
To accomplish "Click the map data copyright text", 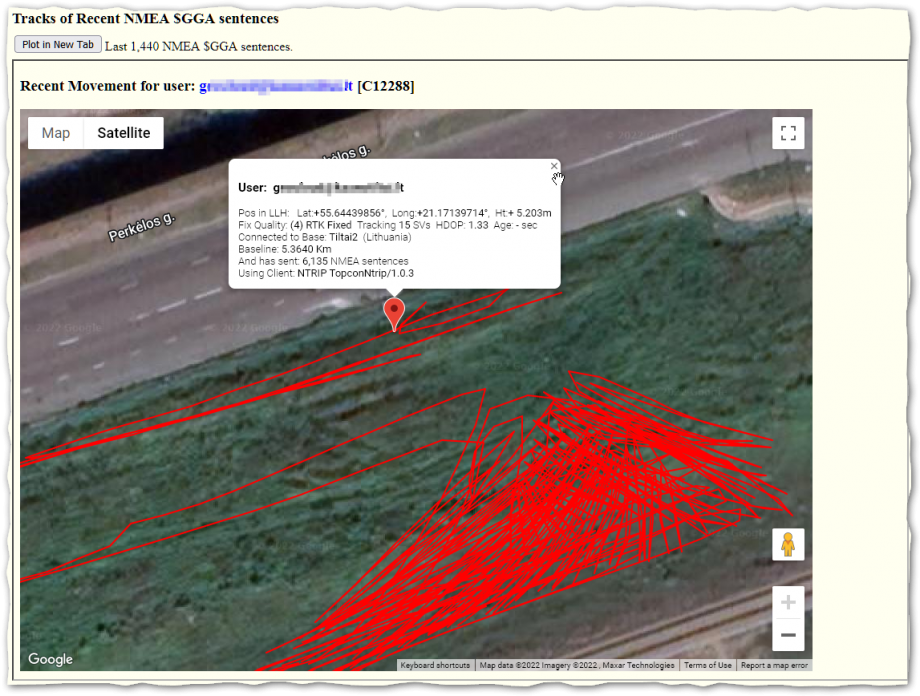I will [x=577, y=665].
